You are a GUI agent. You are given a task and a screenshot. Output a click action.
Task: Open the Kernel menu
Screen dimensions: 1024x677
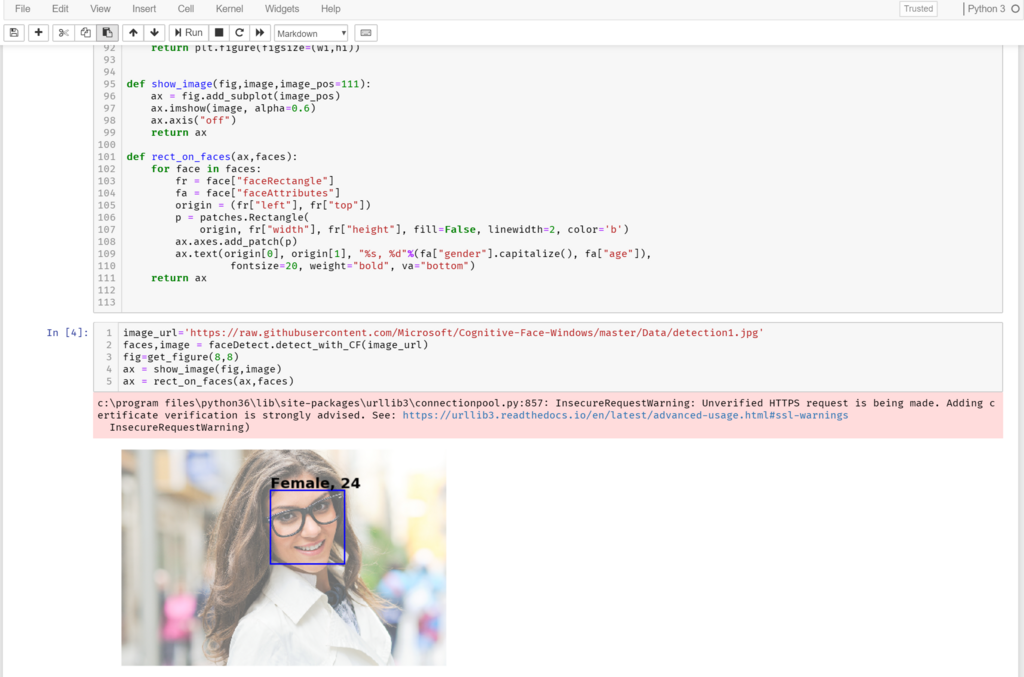229,9
